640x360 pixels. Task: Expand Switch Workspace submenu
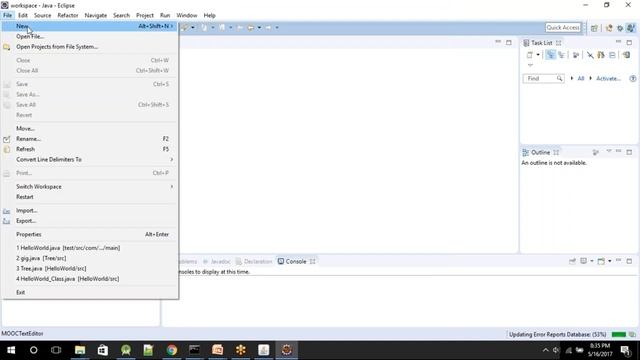click(90, 187)
